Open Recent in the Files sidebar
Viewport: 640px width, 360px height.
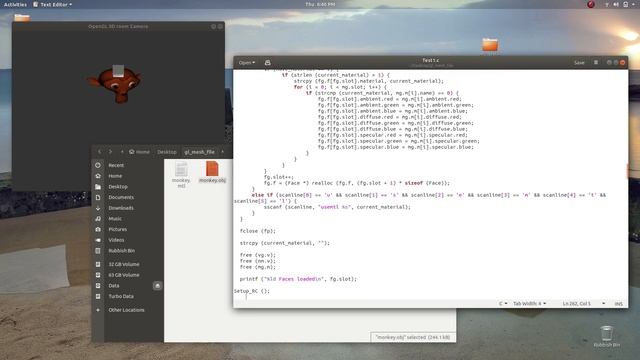128,165
